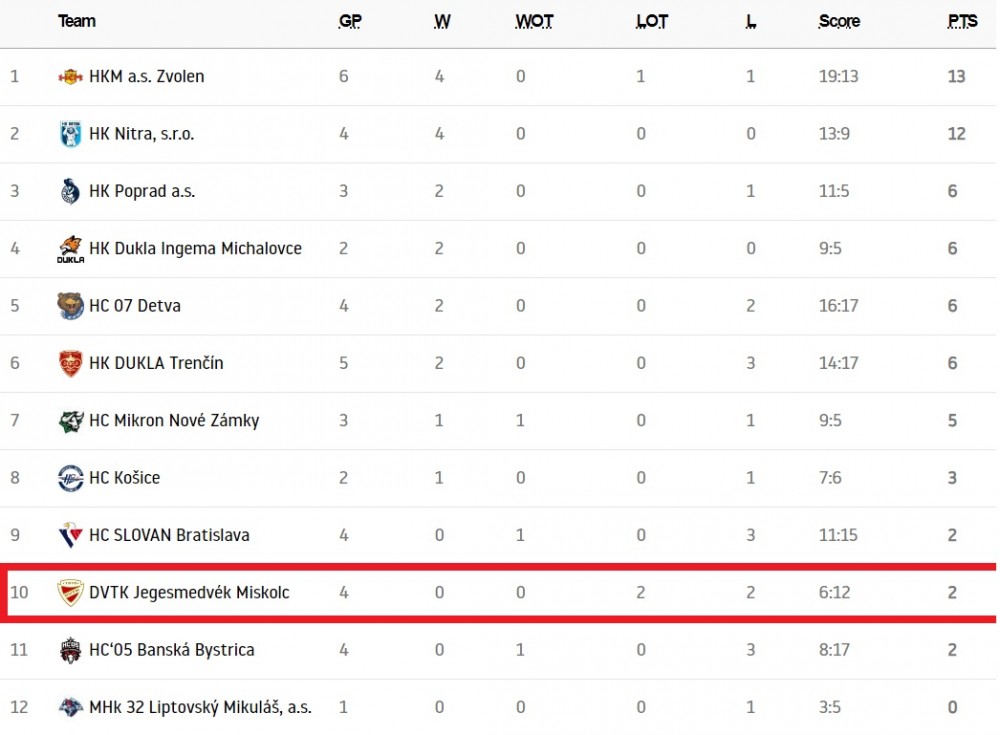The width and height of the screenshot is (1000, 735).
Task: Click the HC 07 Detva bear logo
Action: tap(70, 306)
